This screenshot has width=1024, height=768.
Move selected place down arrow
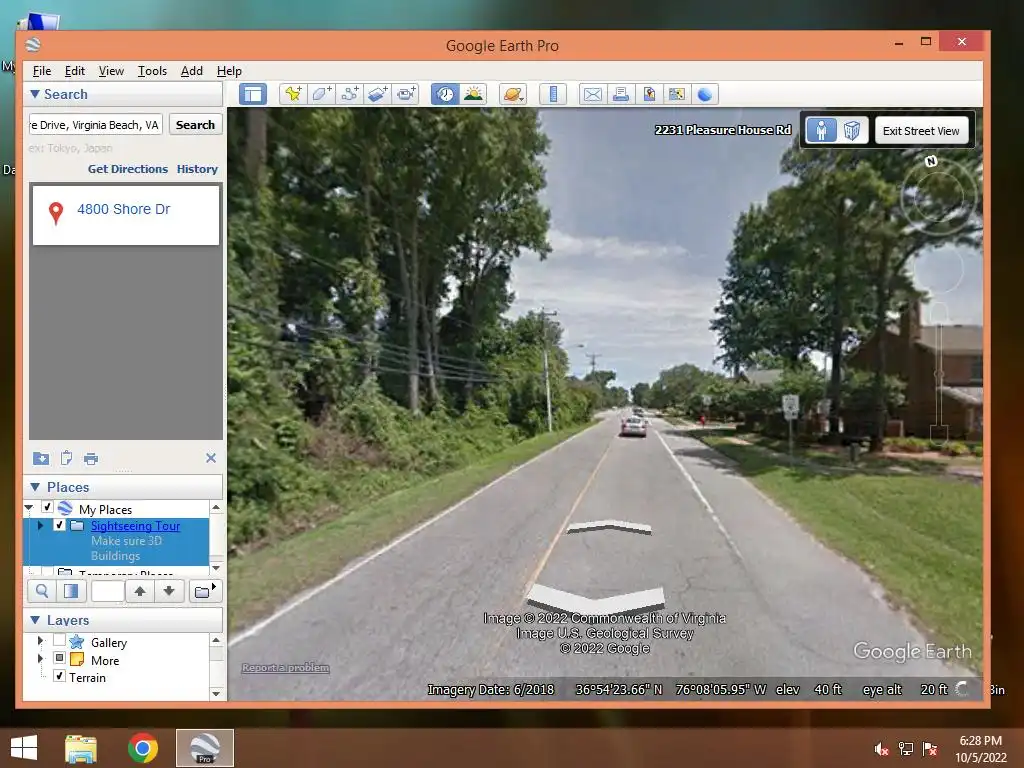click(168, 592)
